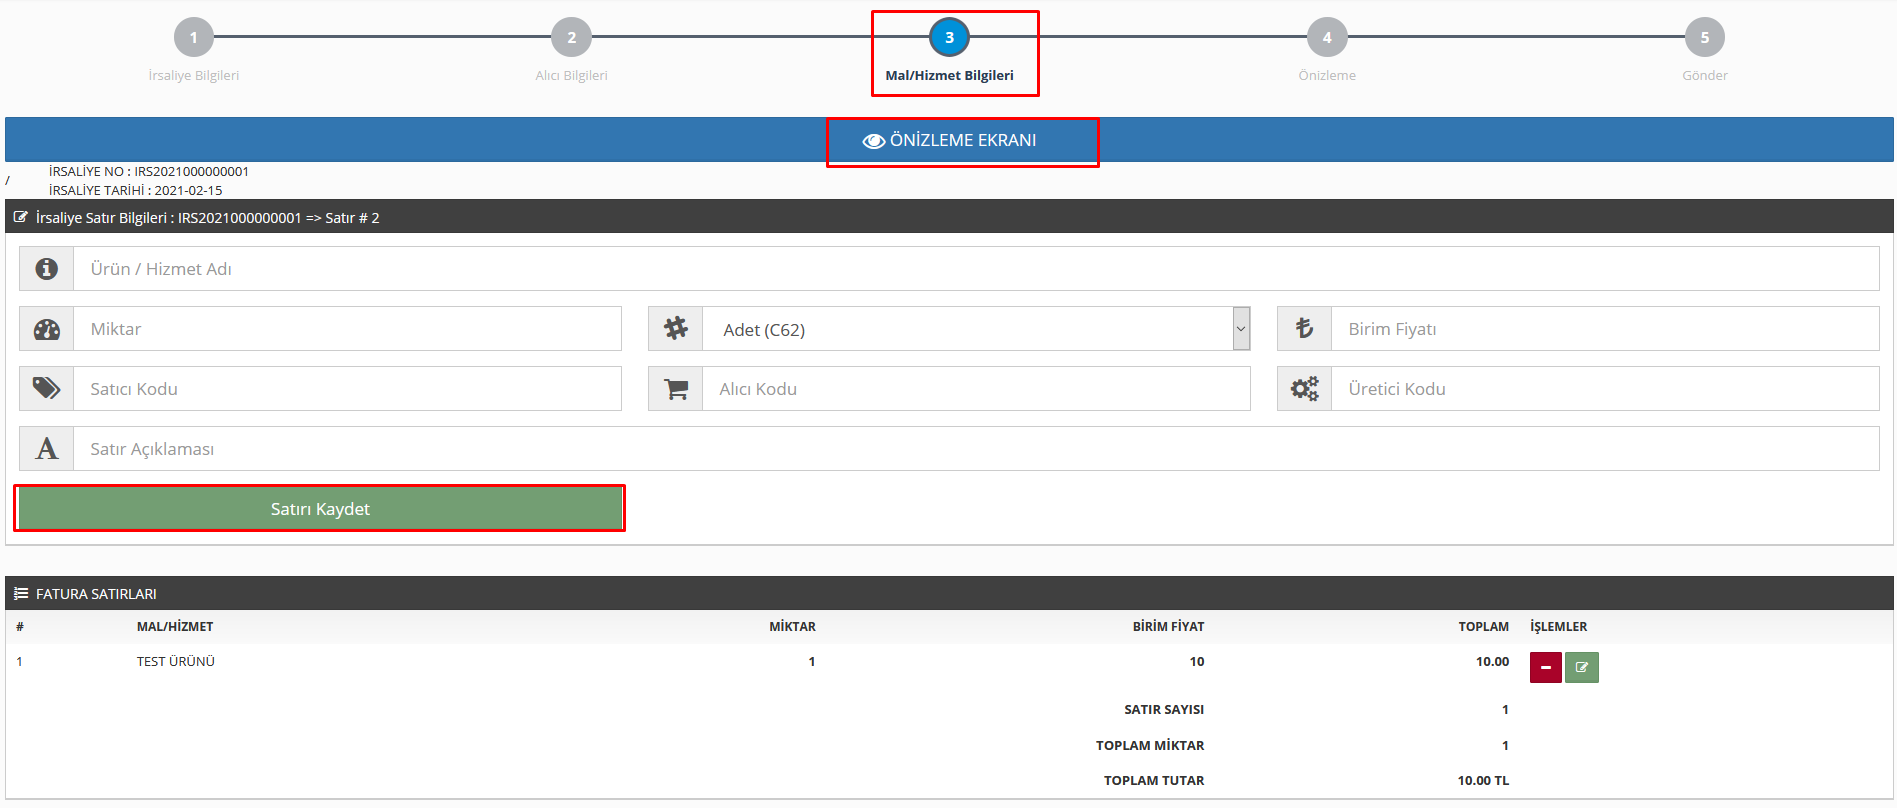The height and width of the screenshot is (808, 1897).
Task: Open the Adet (C62) unit dropdown
Action: pos(976,329)
